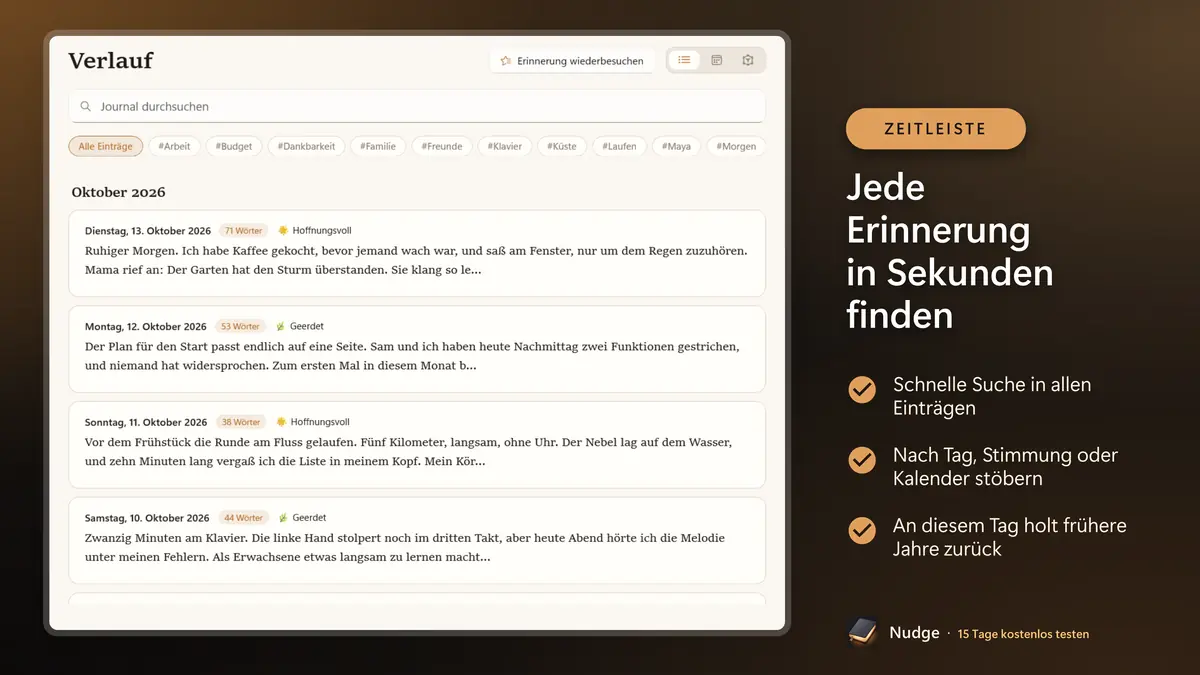1200x675 pixels.
Task: Open the Samstag, 10. Oktober 2026 entry
Action: coord(417,541)
